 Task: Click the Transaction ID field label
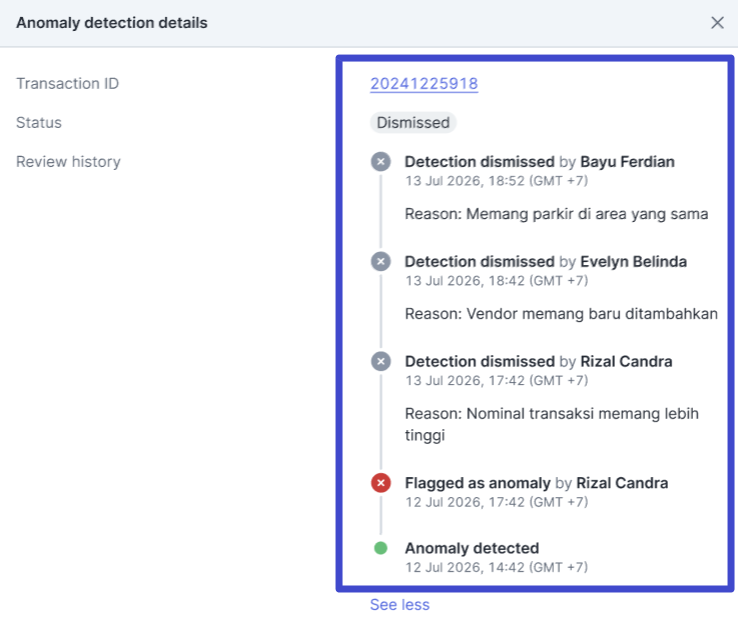pos(67,84)
